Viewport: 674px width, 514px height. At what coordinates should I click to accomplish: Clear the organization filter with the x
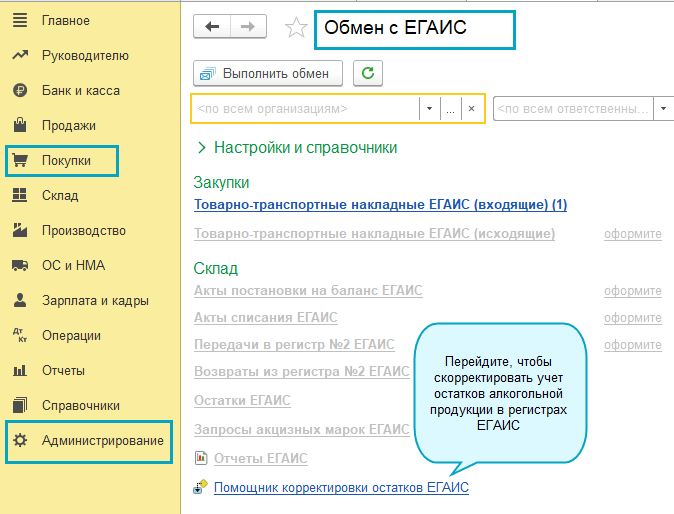(472, 109)
